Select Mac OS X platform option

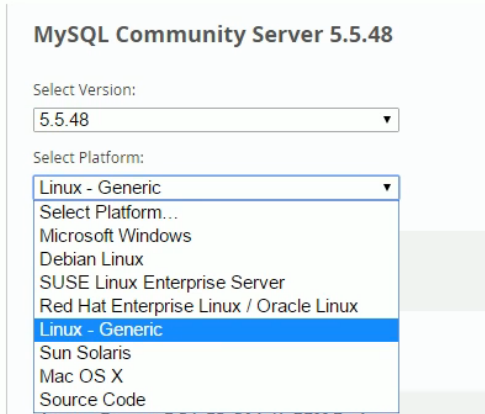[x=216, y=376]
